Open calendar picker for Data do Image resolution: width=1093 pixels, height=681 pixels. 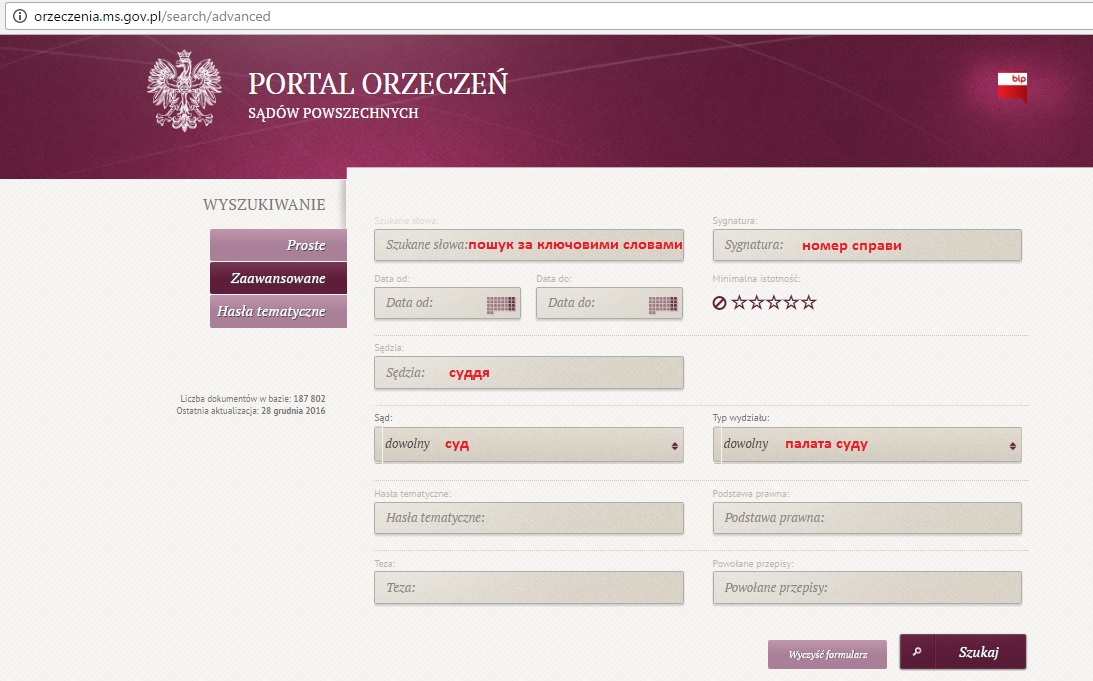[x=662, y=303]
